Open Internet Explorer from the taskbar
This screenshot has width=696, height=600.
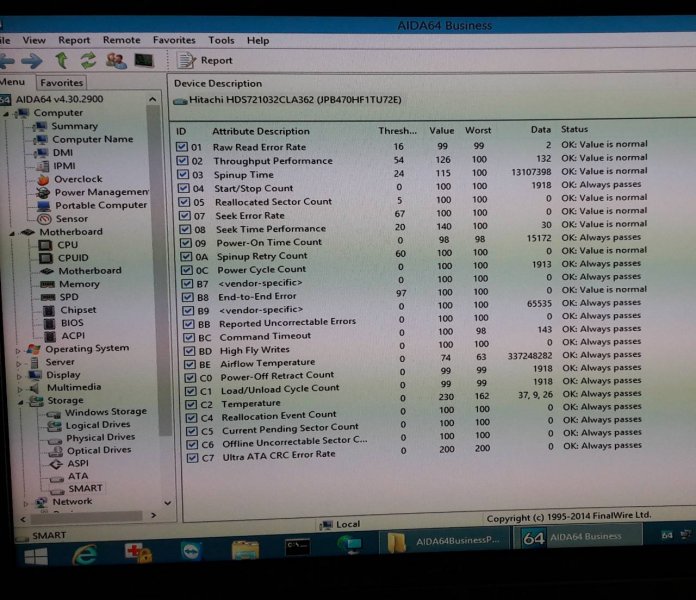(84, 553)
